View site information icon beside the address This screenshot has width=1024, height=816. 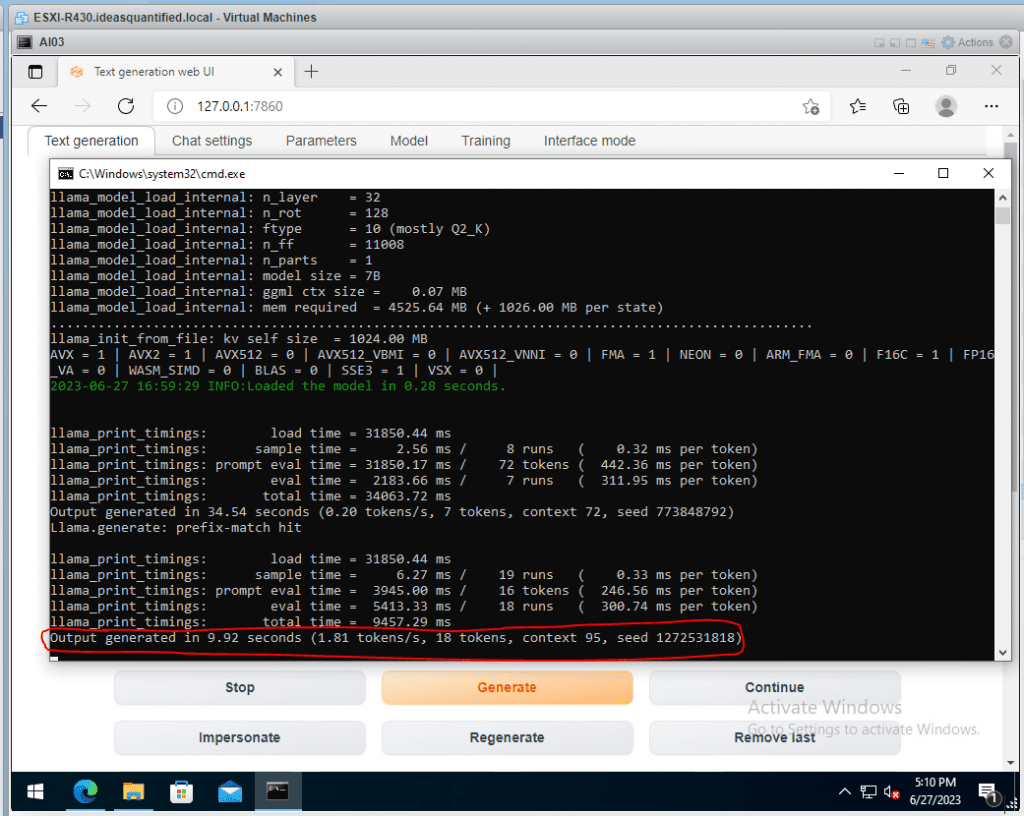pyautogui.click(x=175, y=106)
